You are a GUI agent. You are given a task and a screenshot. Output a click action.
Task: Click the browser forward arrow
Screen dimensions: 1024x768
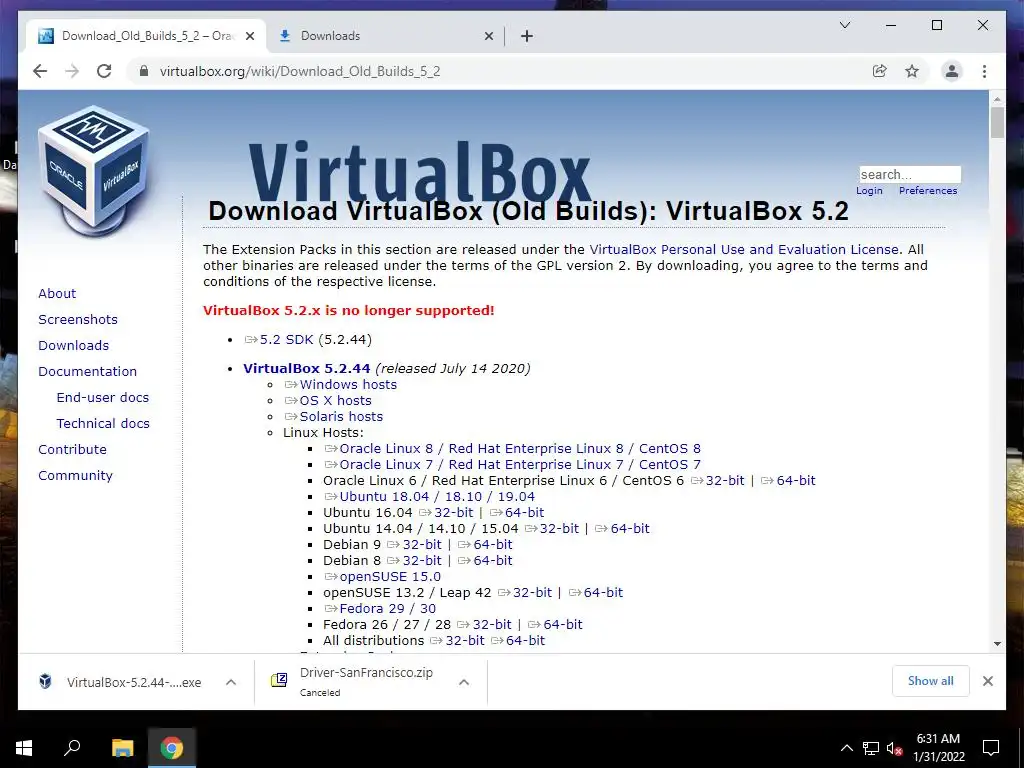coord(72,71)
